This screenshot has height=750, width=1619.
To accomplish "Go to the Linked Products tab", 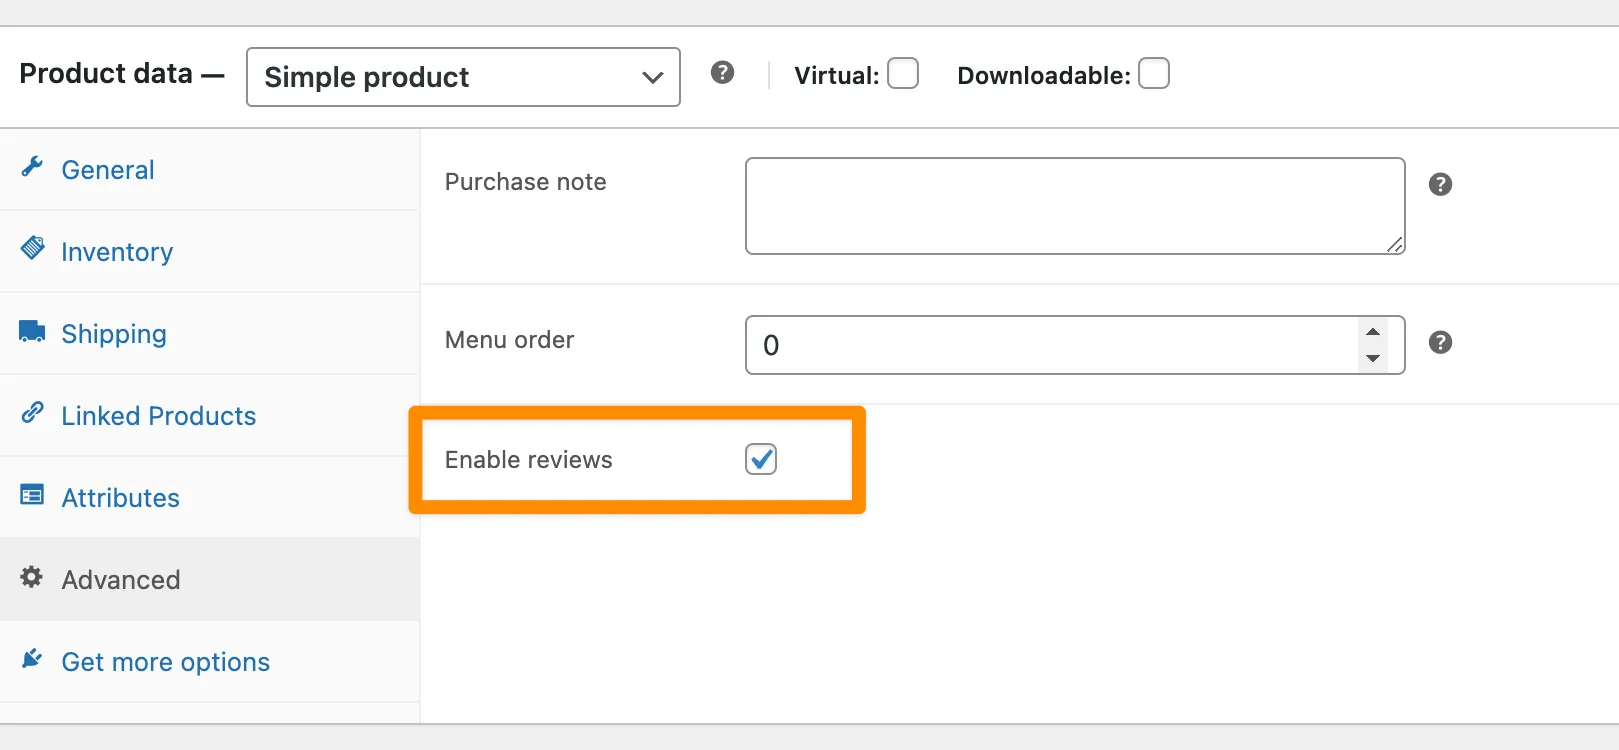I will [209, 416].
